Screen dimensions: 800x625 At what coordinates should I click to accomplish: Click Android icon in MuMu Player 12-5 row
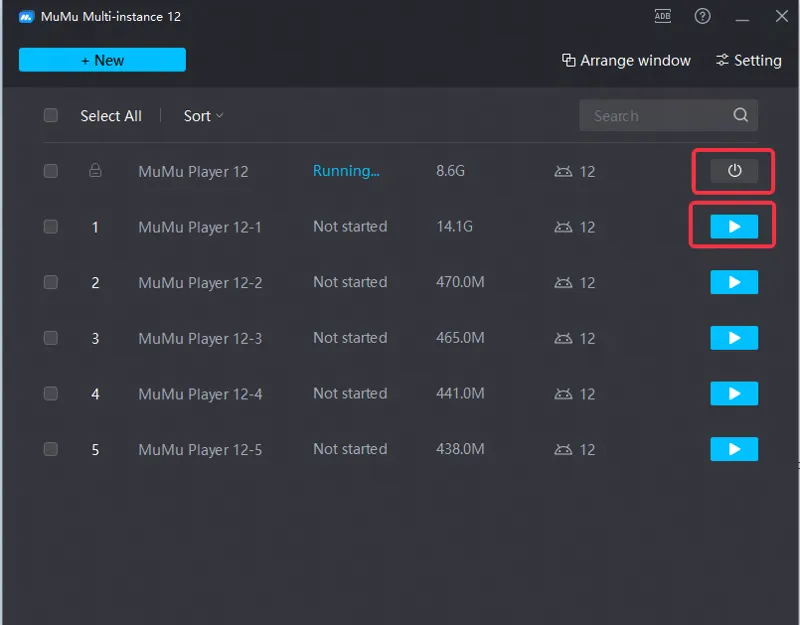pos(563,449)
